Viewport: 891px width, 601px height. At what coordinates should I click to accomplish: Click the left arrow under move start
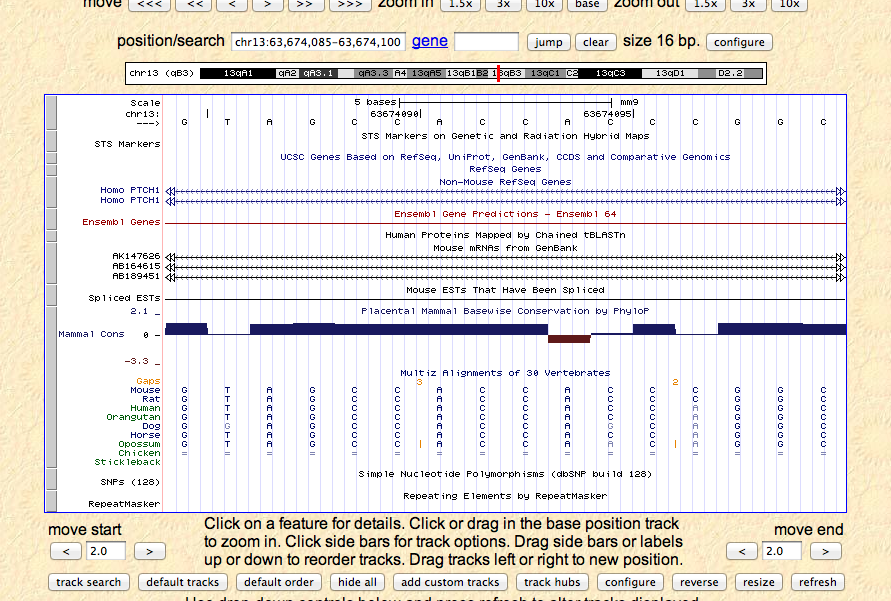66,551
